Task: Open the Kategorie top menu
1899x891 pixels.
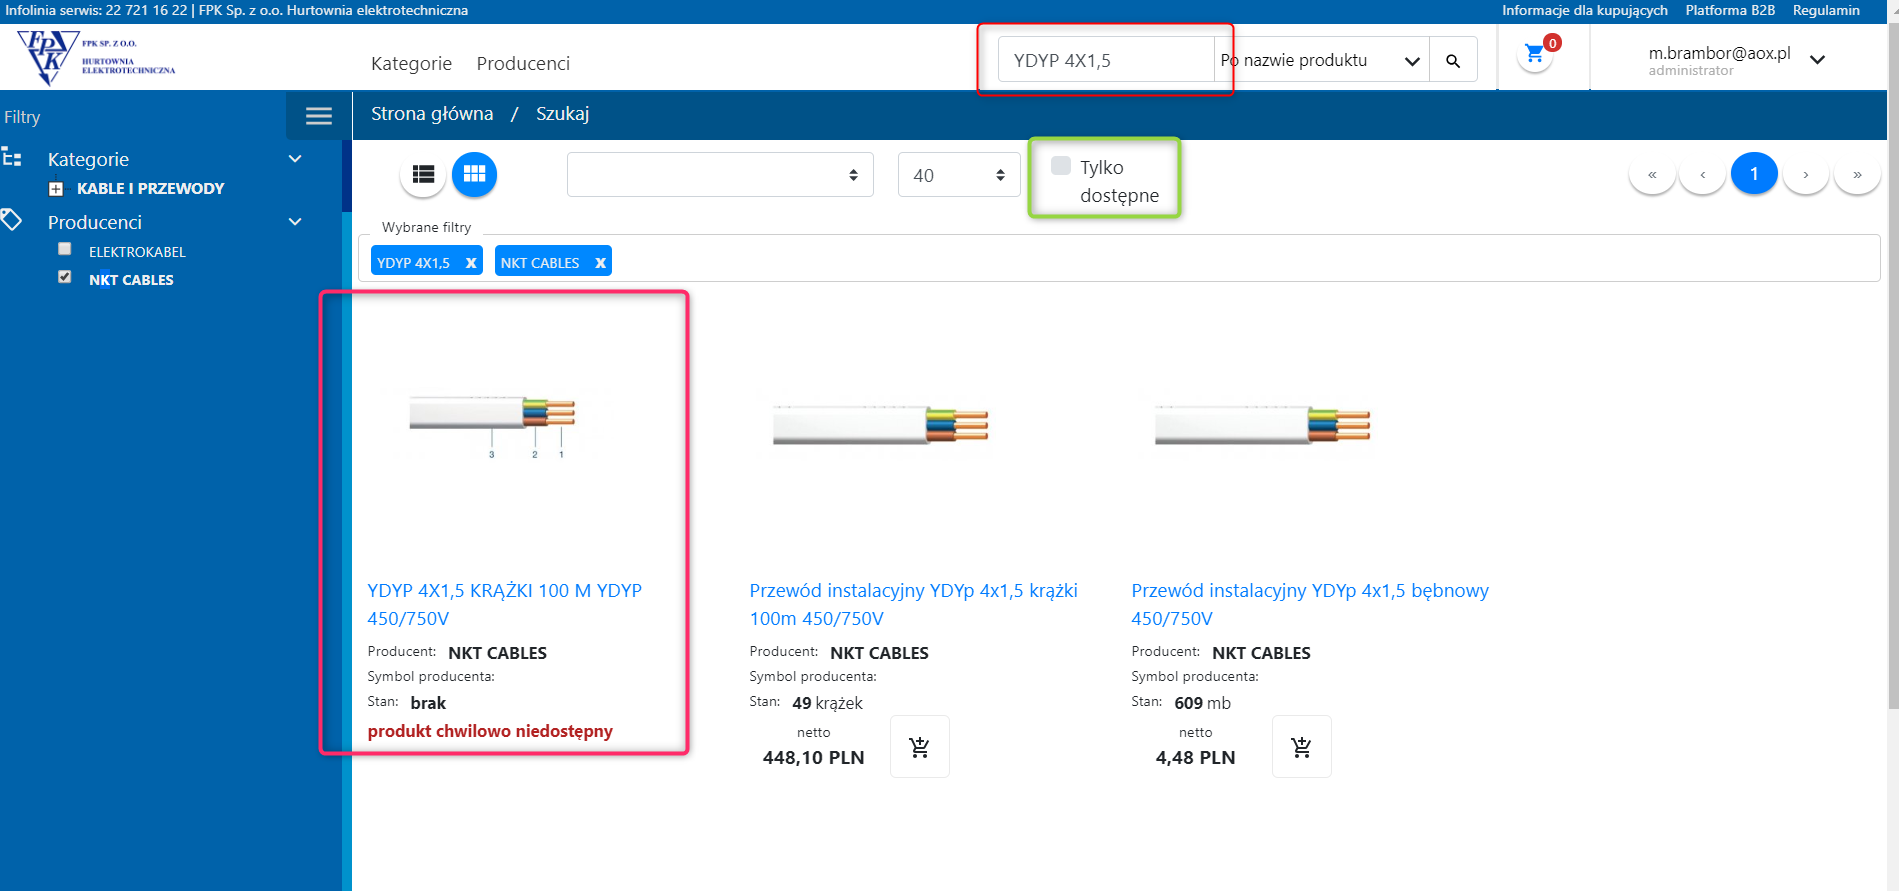Action: tap(411, 64)
